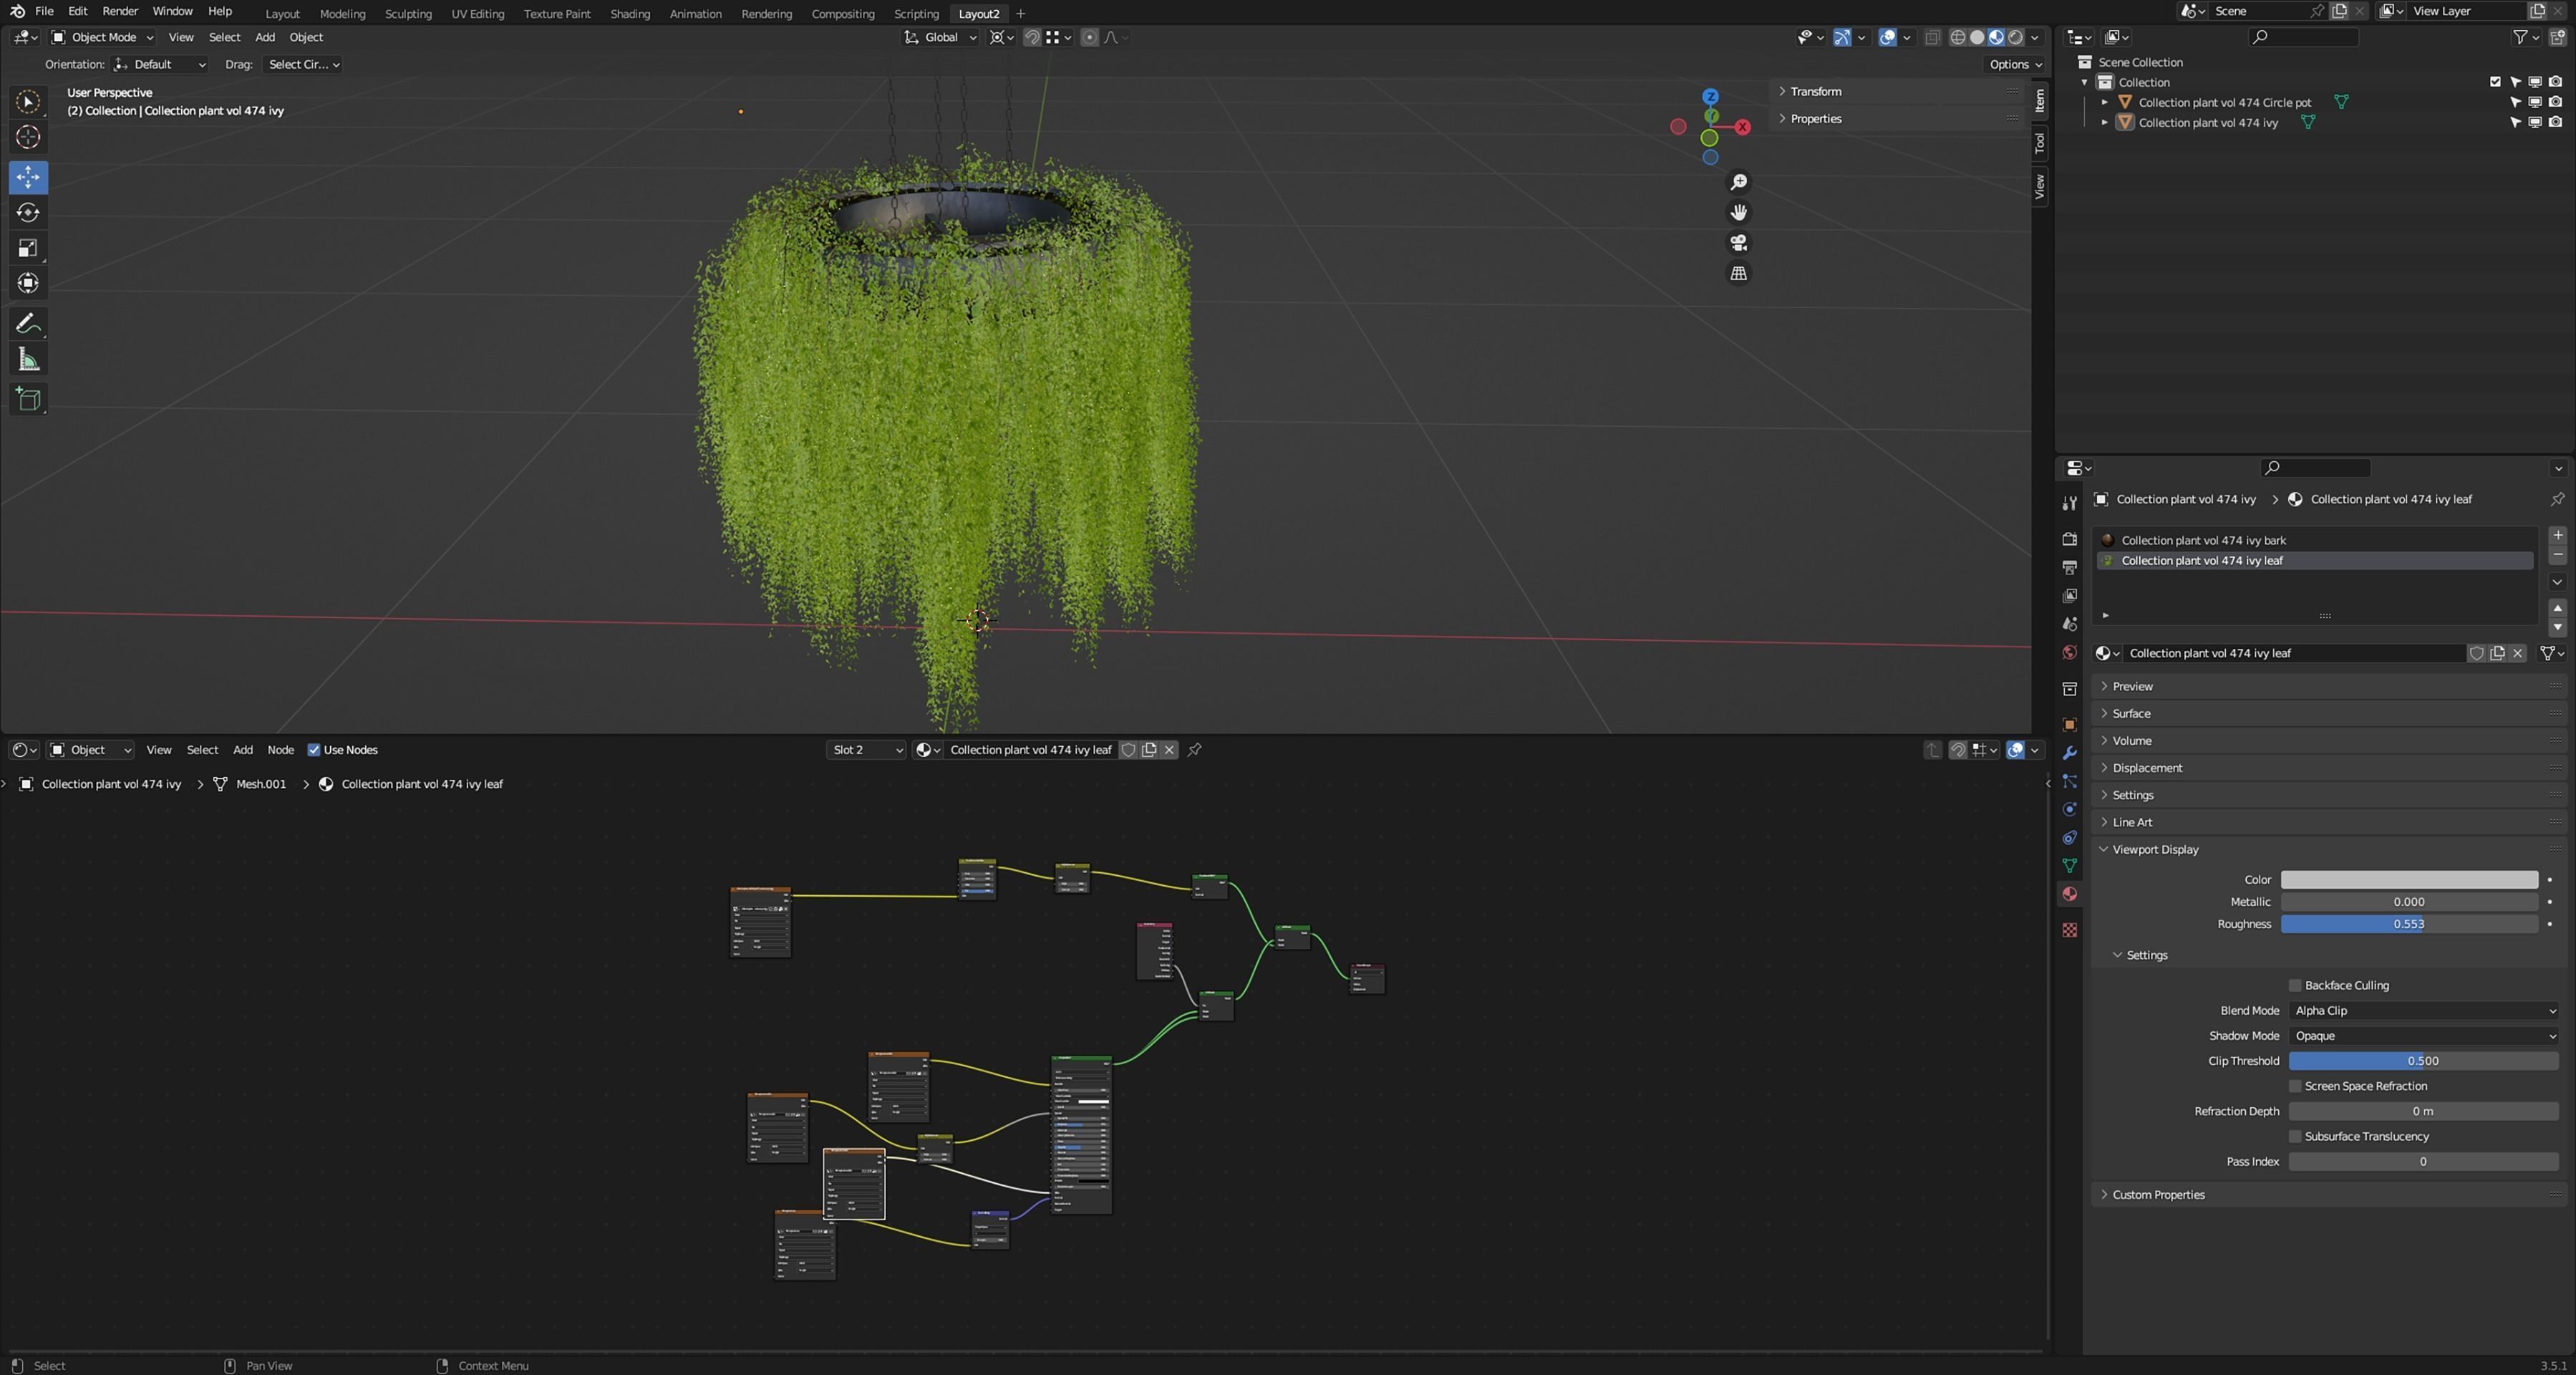Switch to Shading workspace tab
Image resolution: width=2576 pixels, height=1375 pixels.
coord(630,14)
